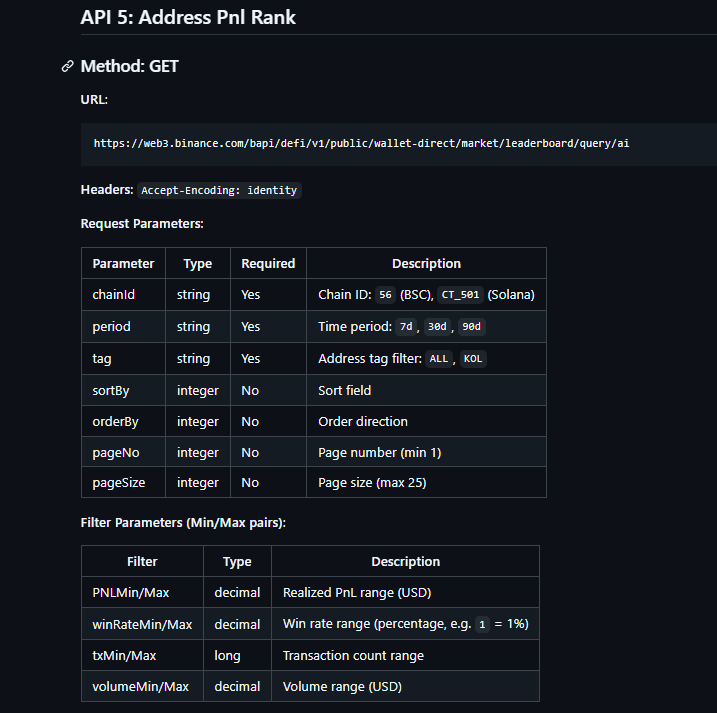The height and width of the screenshot is (713, 717).
Task: Click the string type cell in tag row
Action: 198,359
